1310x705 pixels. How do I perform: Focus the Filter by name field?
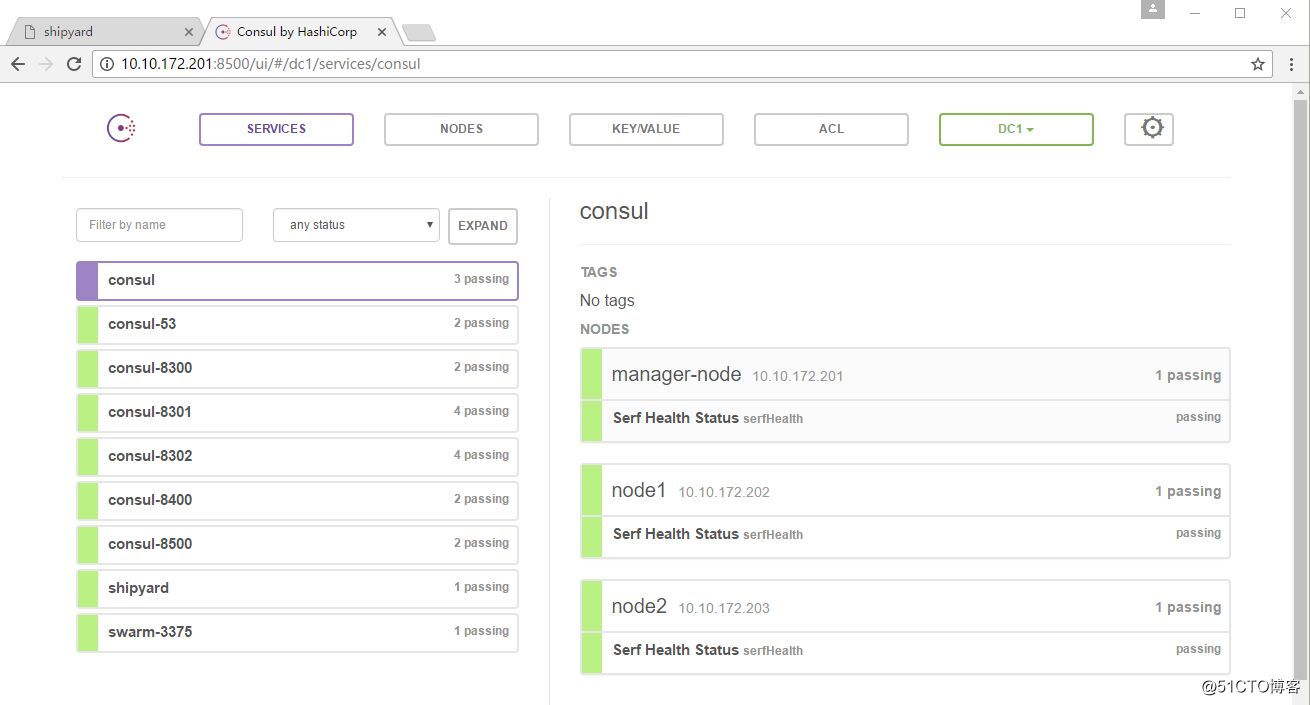coord(159,225)
